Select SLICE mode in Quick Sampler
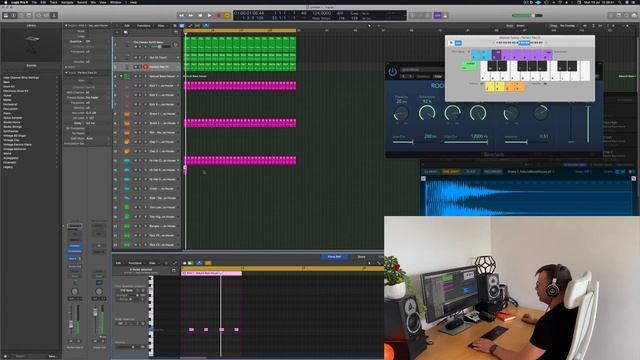This screenshot has height=360, width=640. click(471, 172)
